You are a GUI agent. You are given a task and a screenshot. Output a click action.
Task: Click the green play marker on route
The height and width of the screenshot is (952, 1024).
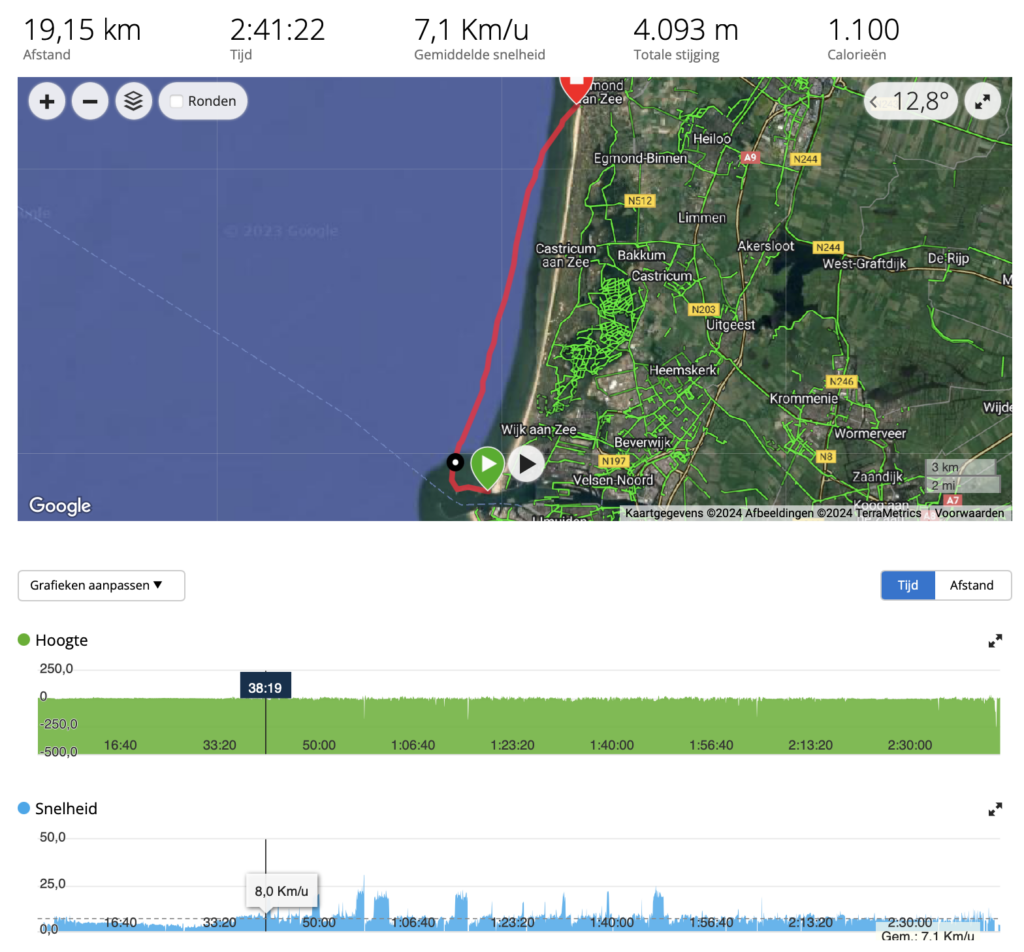coord(487,466)
